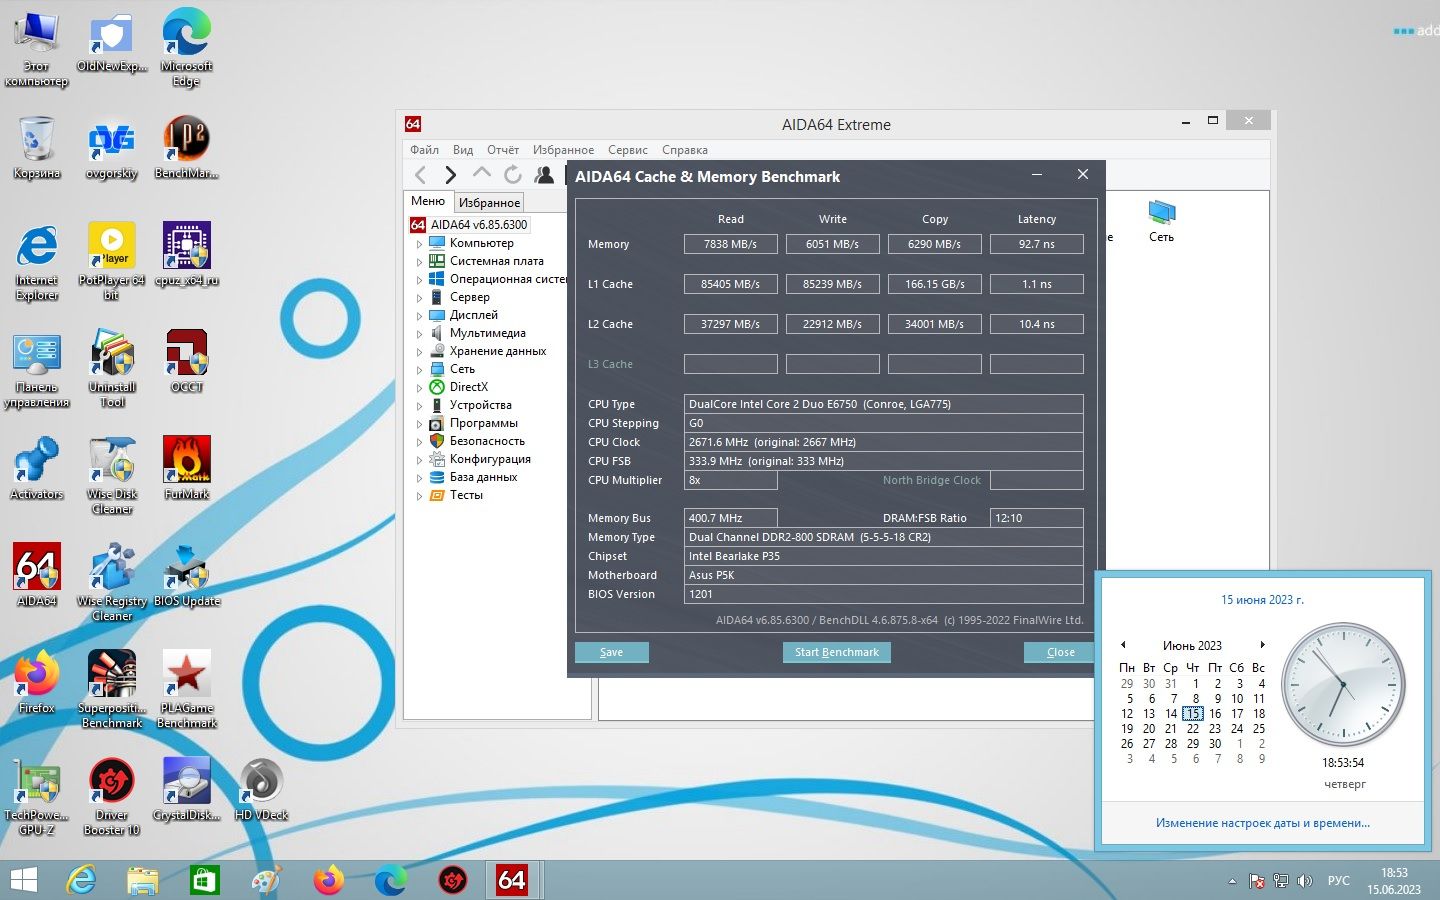Open the Сеть network icon in AIDA64 right pane
Viewport: 1440px width, 900px height.
click(1161, 221)
